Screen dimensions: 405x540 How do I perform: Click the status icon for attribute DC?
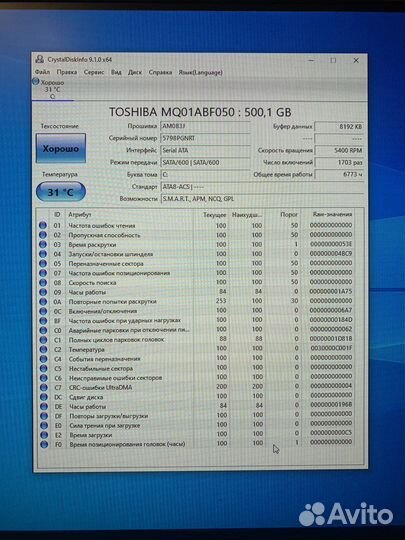click(43, 397)
